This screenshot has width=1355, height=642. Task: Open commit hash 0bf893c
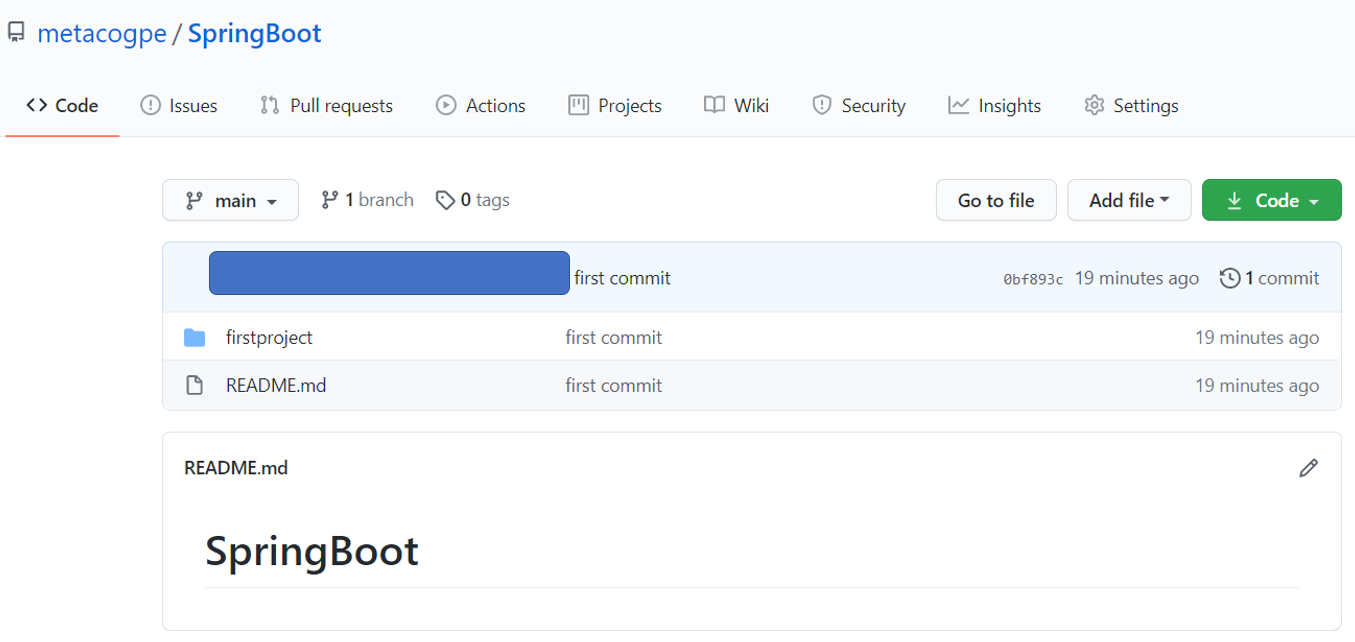(x=1033, y=279)
